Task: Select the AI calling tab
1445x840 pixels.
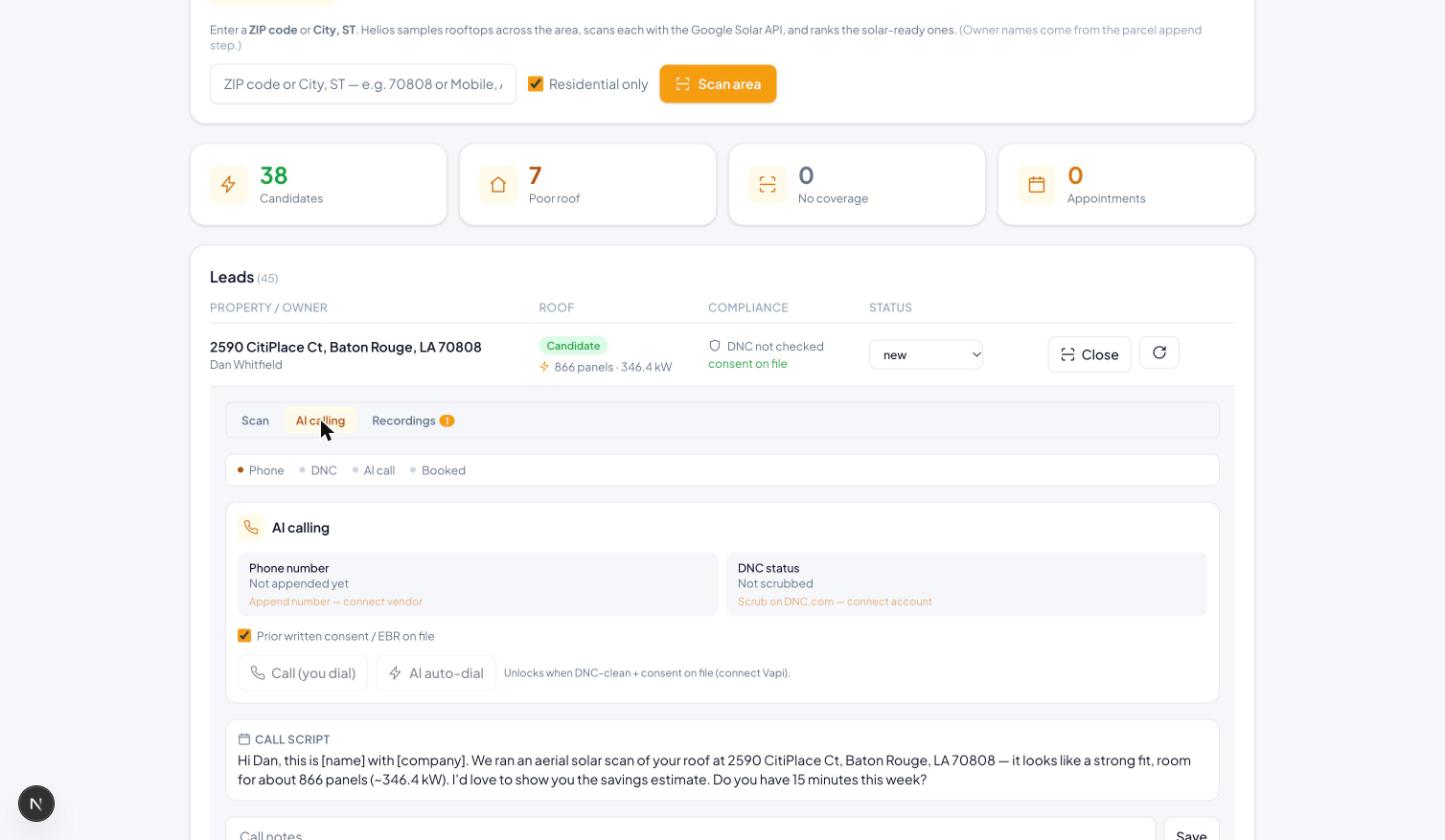Action: point(320,421)
